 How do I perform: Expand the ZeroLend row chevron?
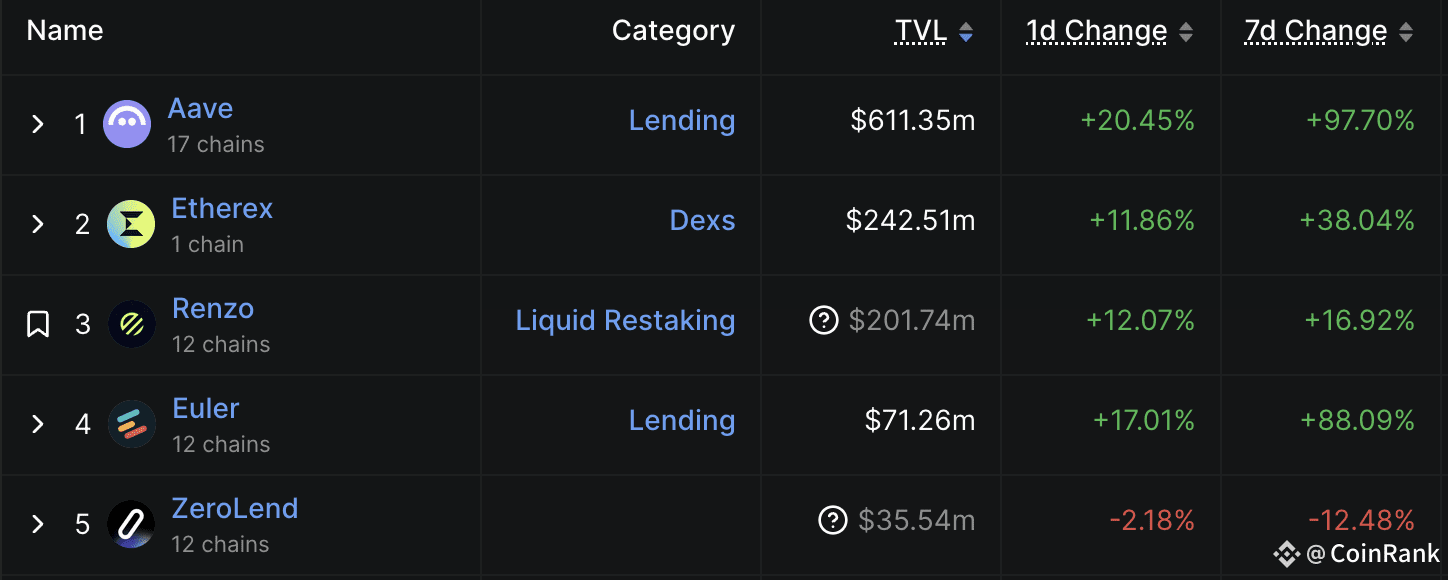[38, 524]
